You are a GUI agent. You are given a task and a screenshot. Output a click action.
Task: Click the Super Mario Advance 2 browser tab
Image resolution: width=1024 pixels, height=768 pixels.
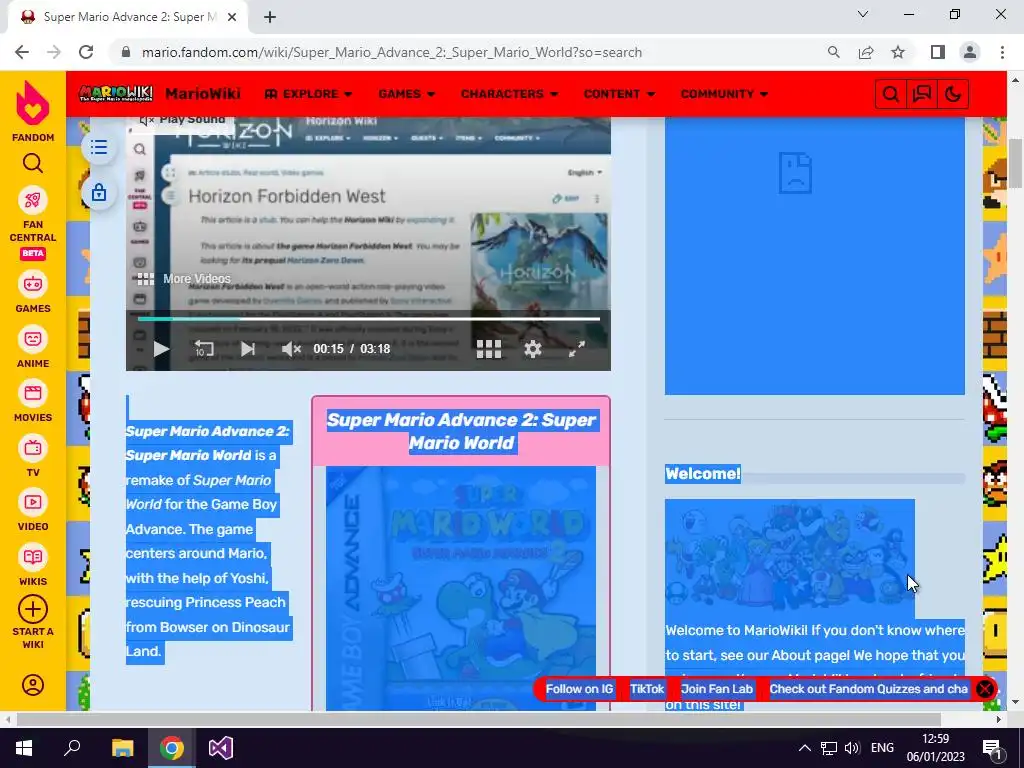(128, 17)
